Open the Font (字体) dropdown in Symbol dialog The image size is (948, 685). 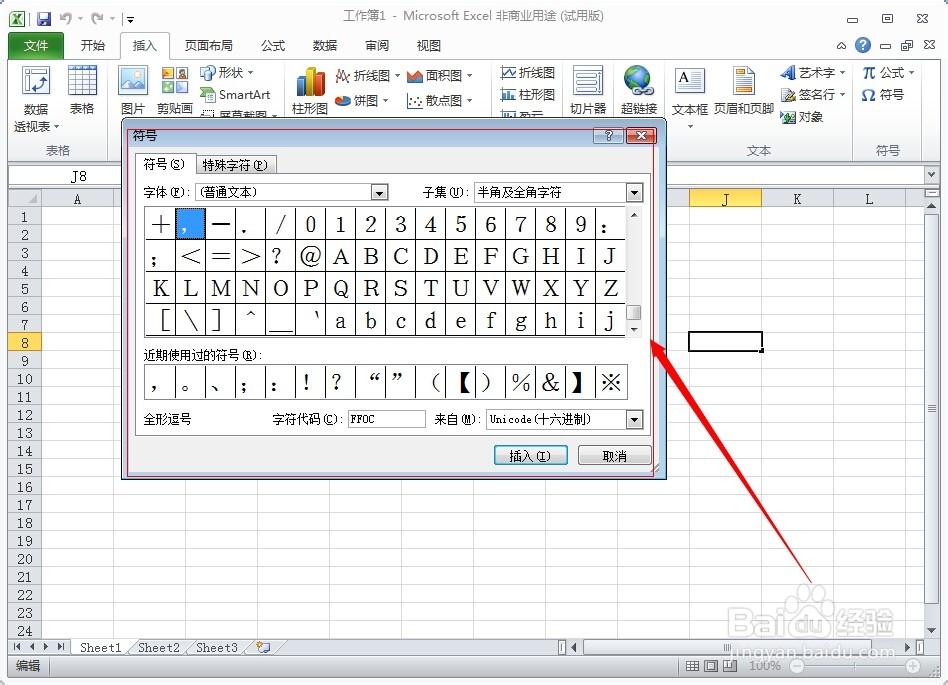pyautogui.click(x=379, y=193)
